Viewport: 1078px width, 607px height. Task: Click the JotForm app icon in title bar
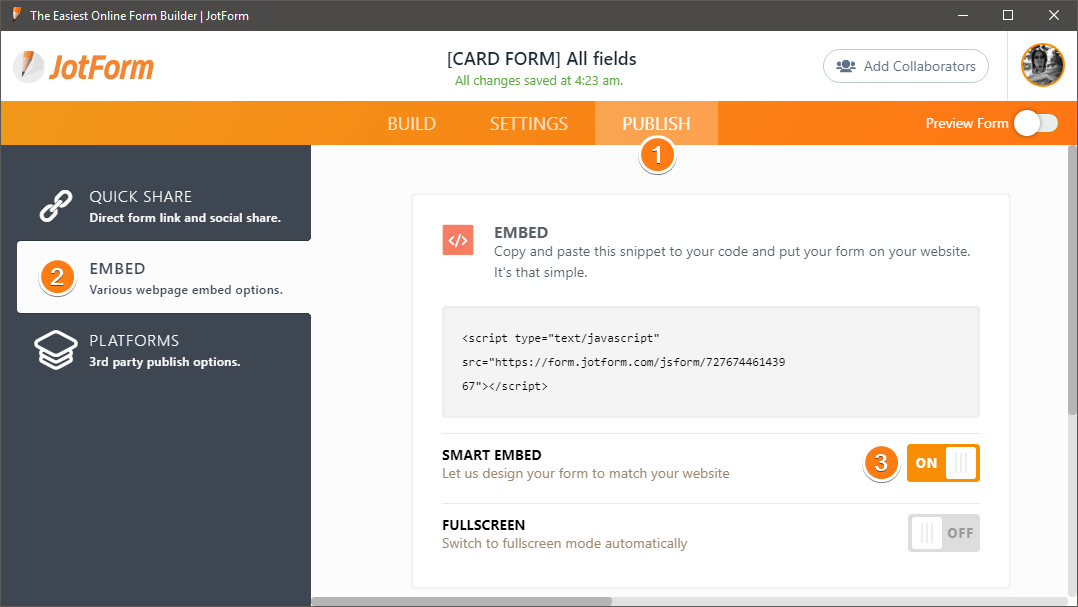click(16, 15)
